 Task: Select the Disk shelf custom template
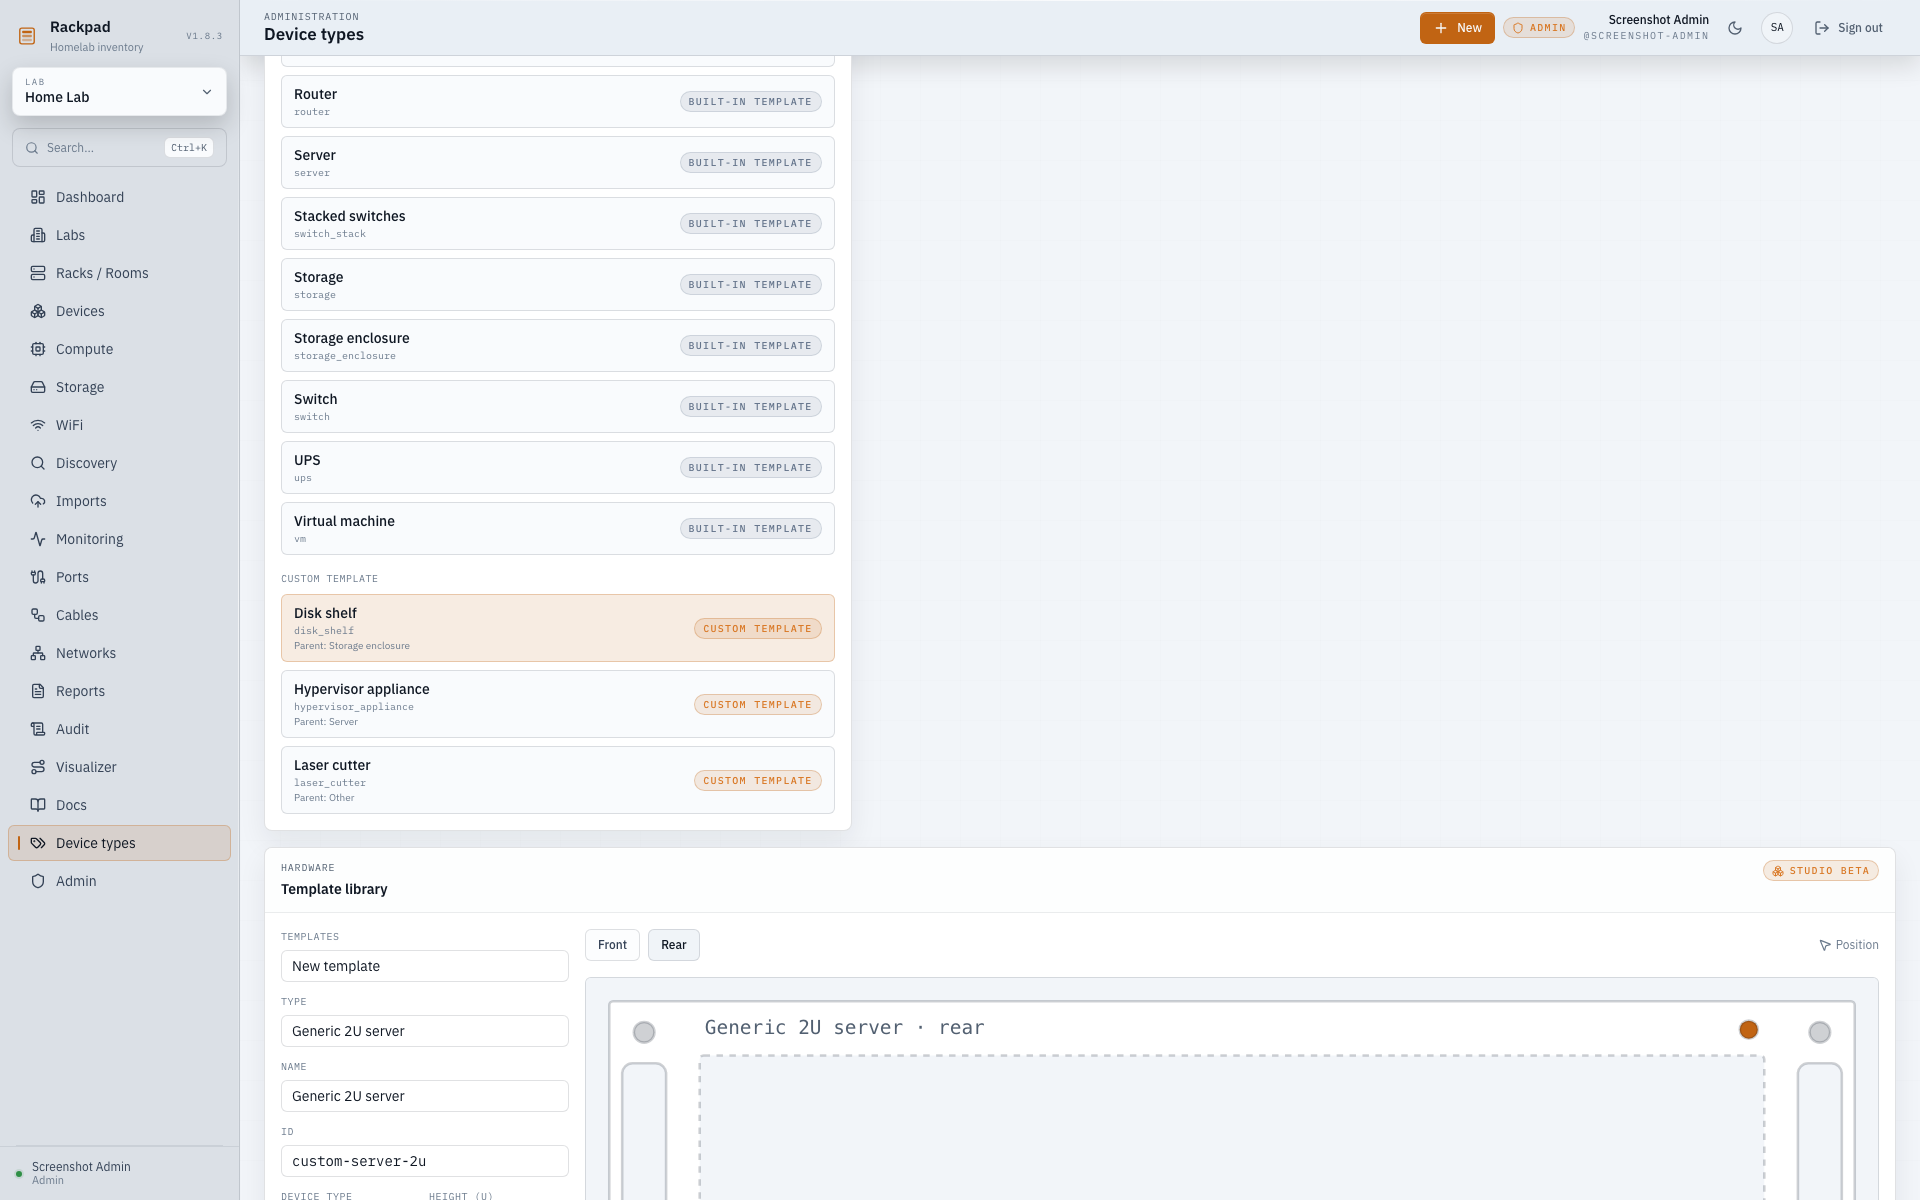[x=558, y=628]
